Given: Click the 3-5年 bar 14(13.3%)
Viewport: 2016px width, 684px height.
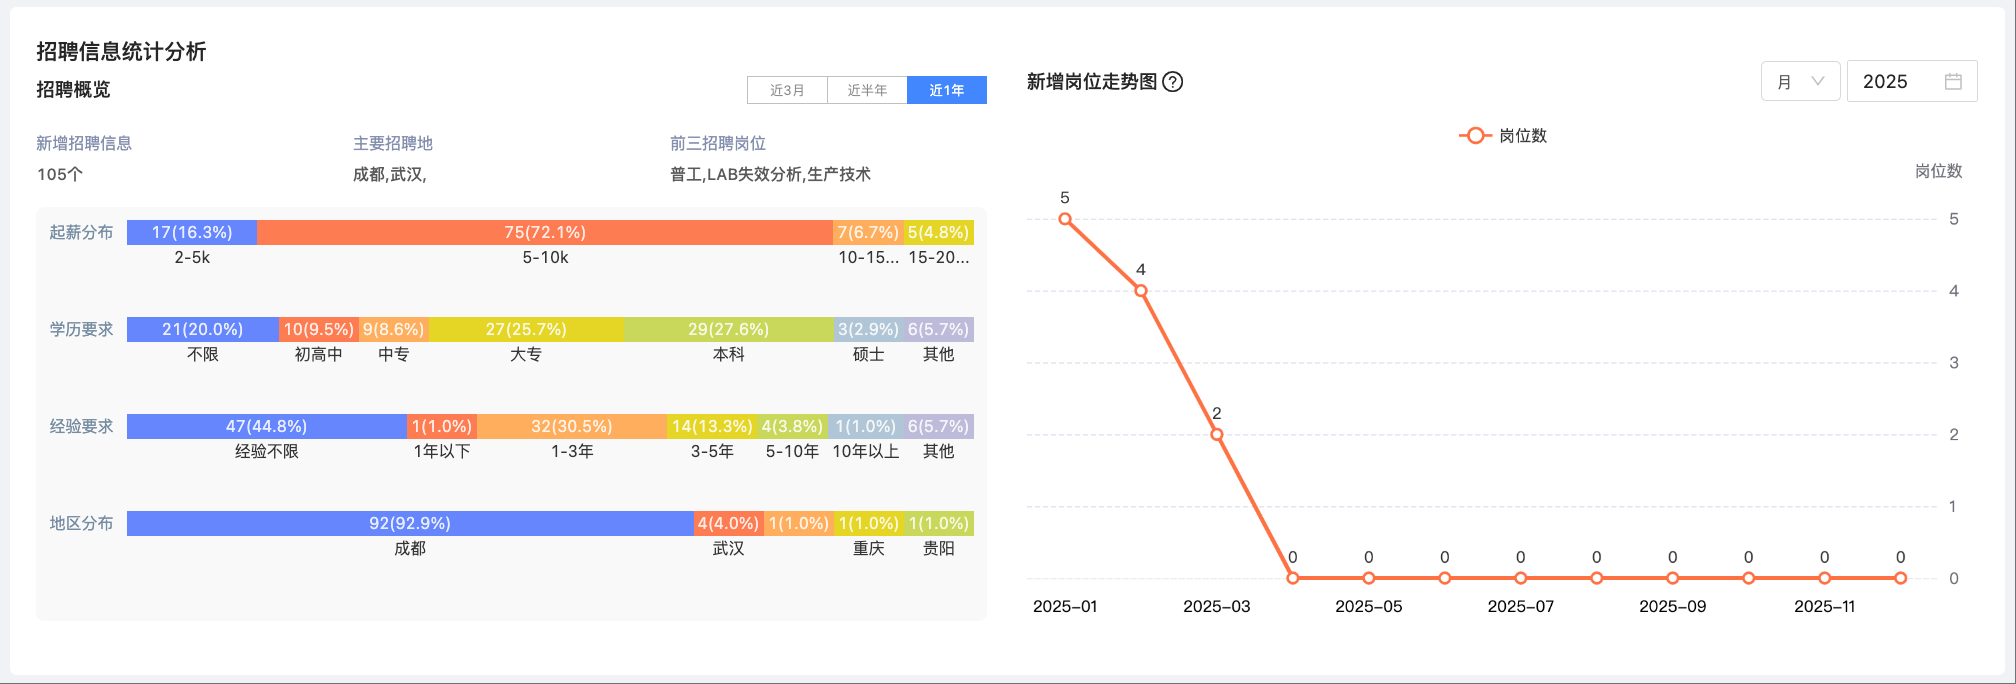Looking at the screenshot, I should click(x=712, y=426).
